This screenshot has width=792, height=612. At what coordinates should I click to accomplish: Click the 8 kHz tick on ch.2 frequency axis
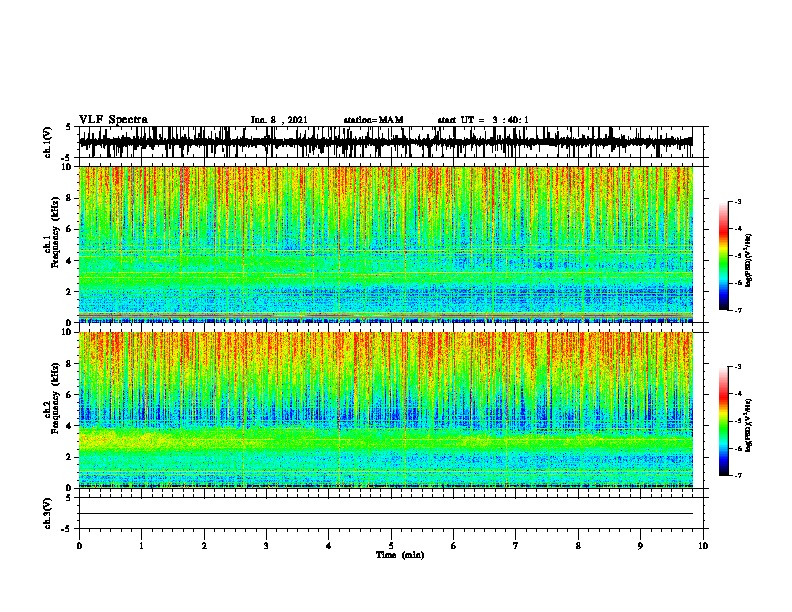point(70,364)
